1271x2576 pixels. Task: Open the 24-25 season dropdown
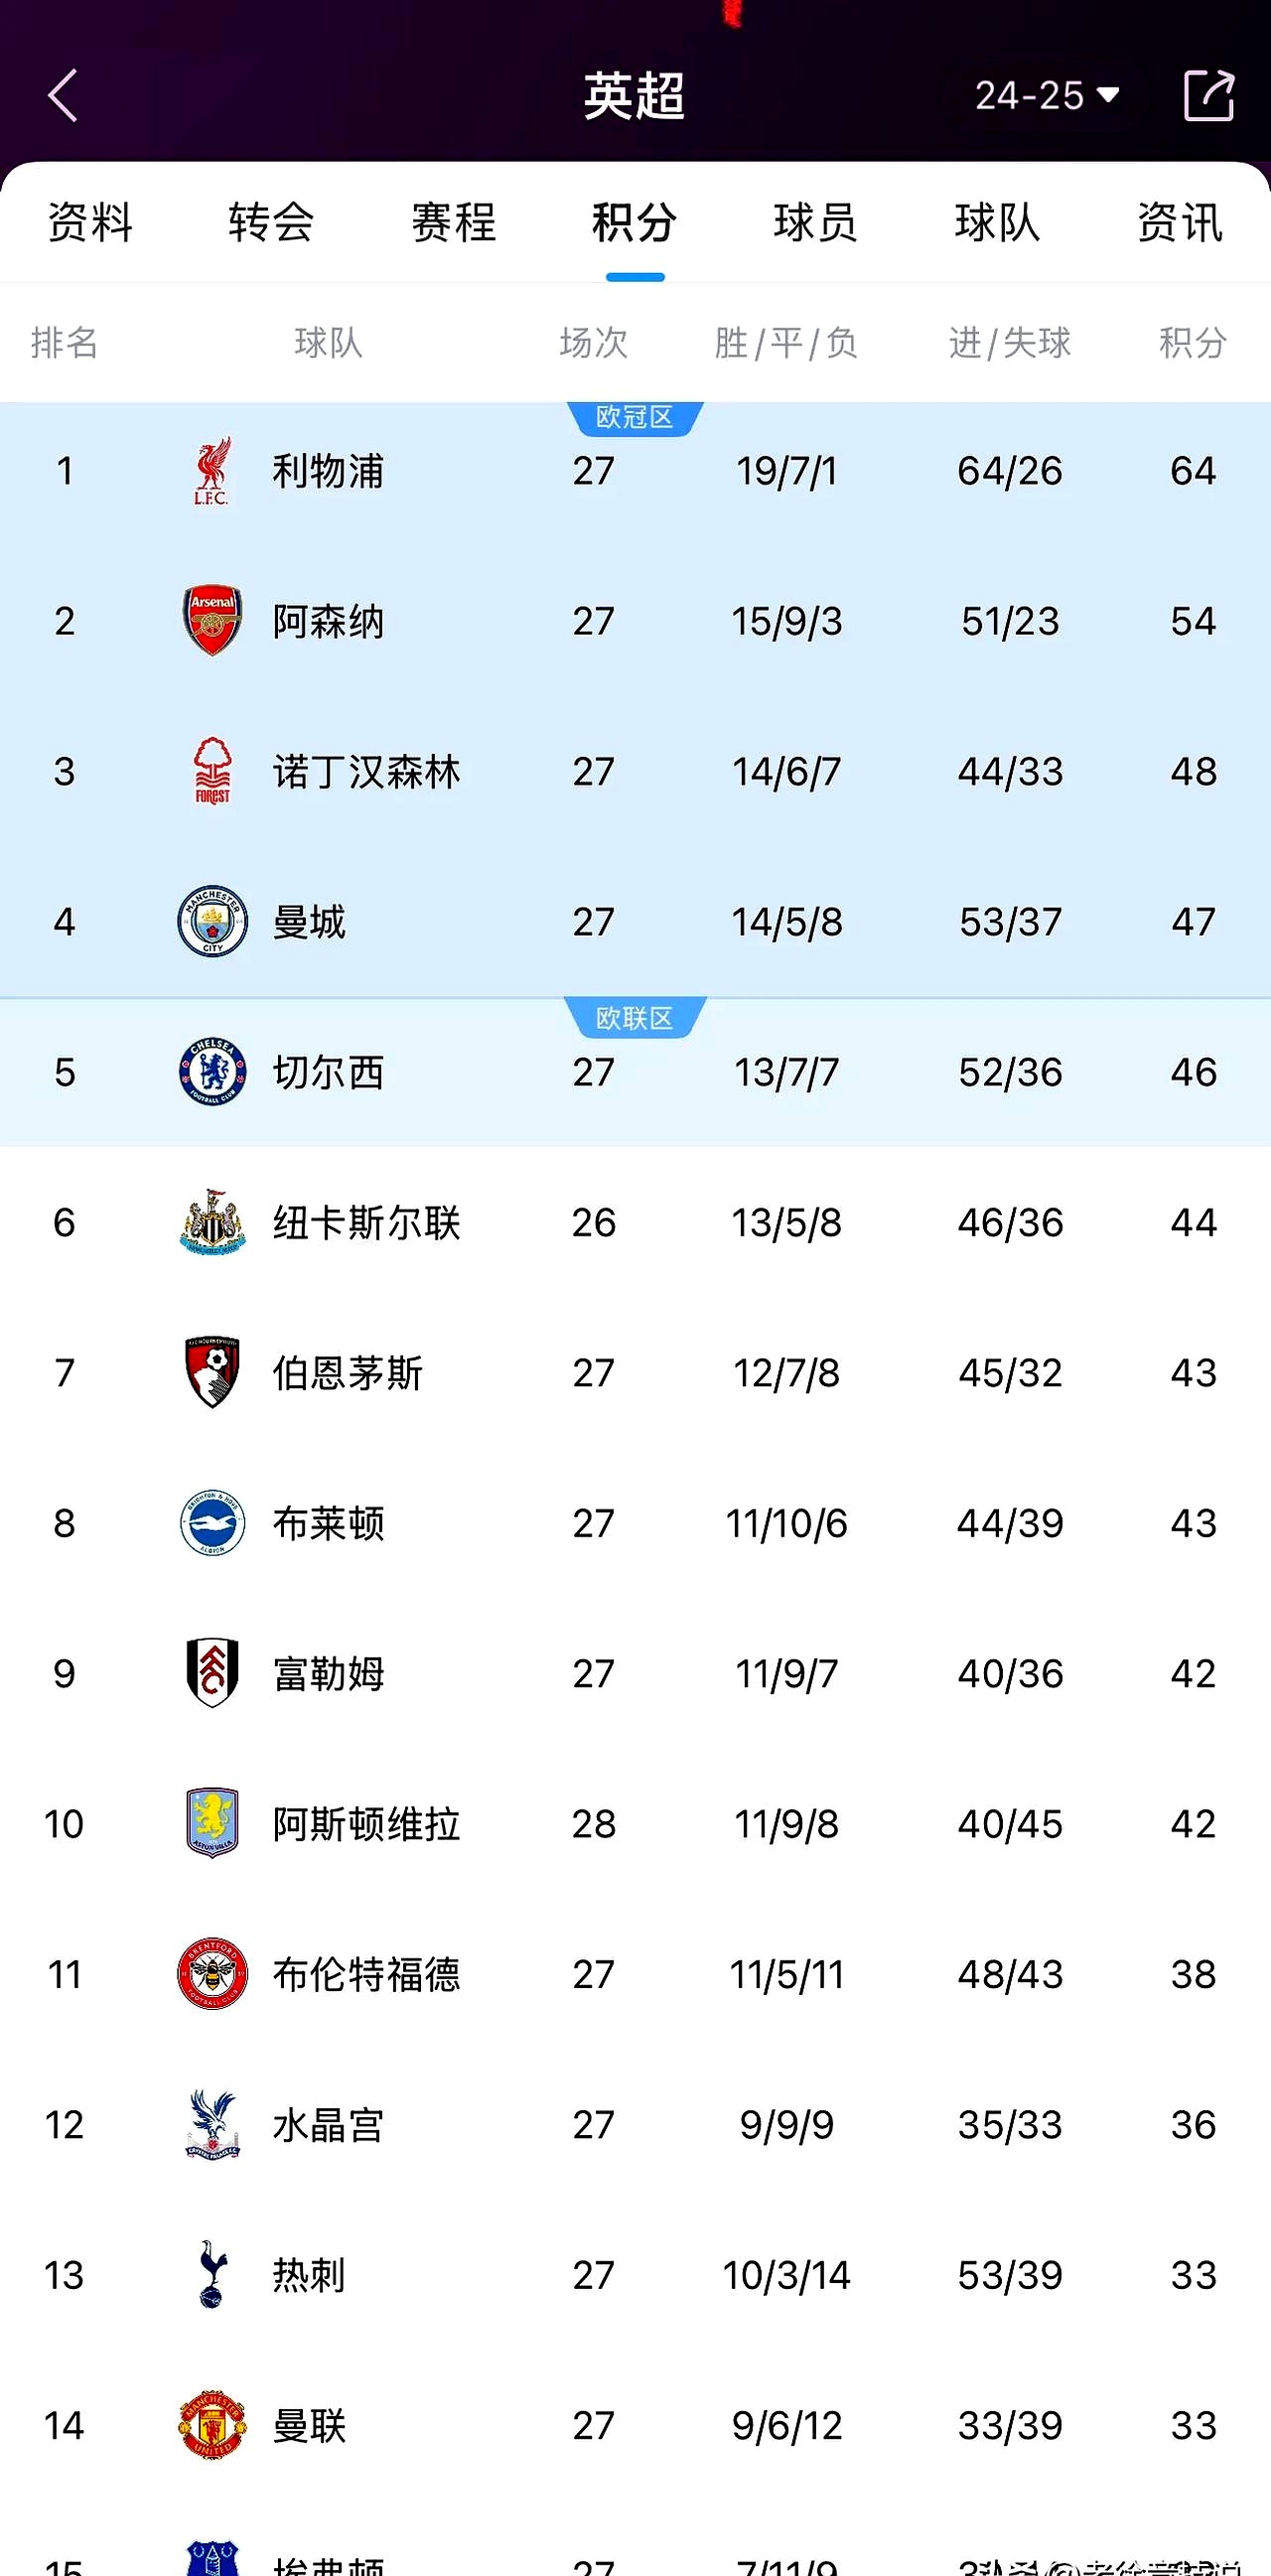pyautogui.click(x=1046, y=96)
